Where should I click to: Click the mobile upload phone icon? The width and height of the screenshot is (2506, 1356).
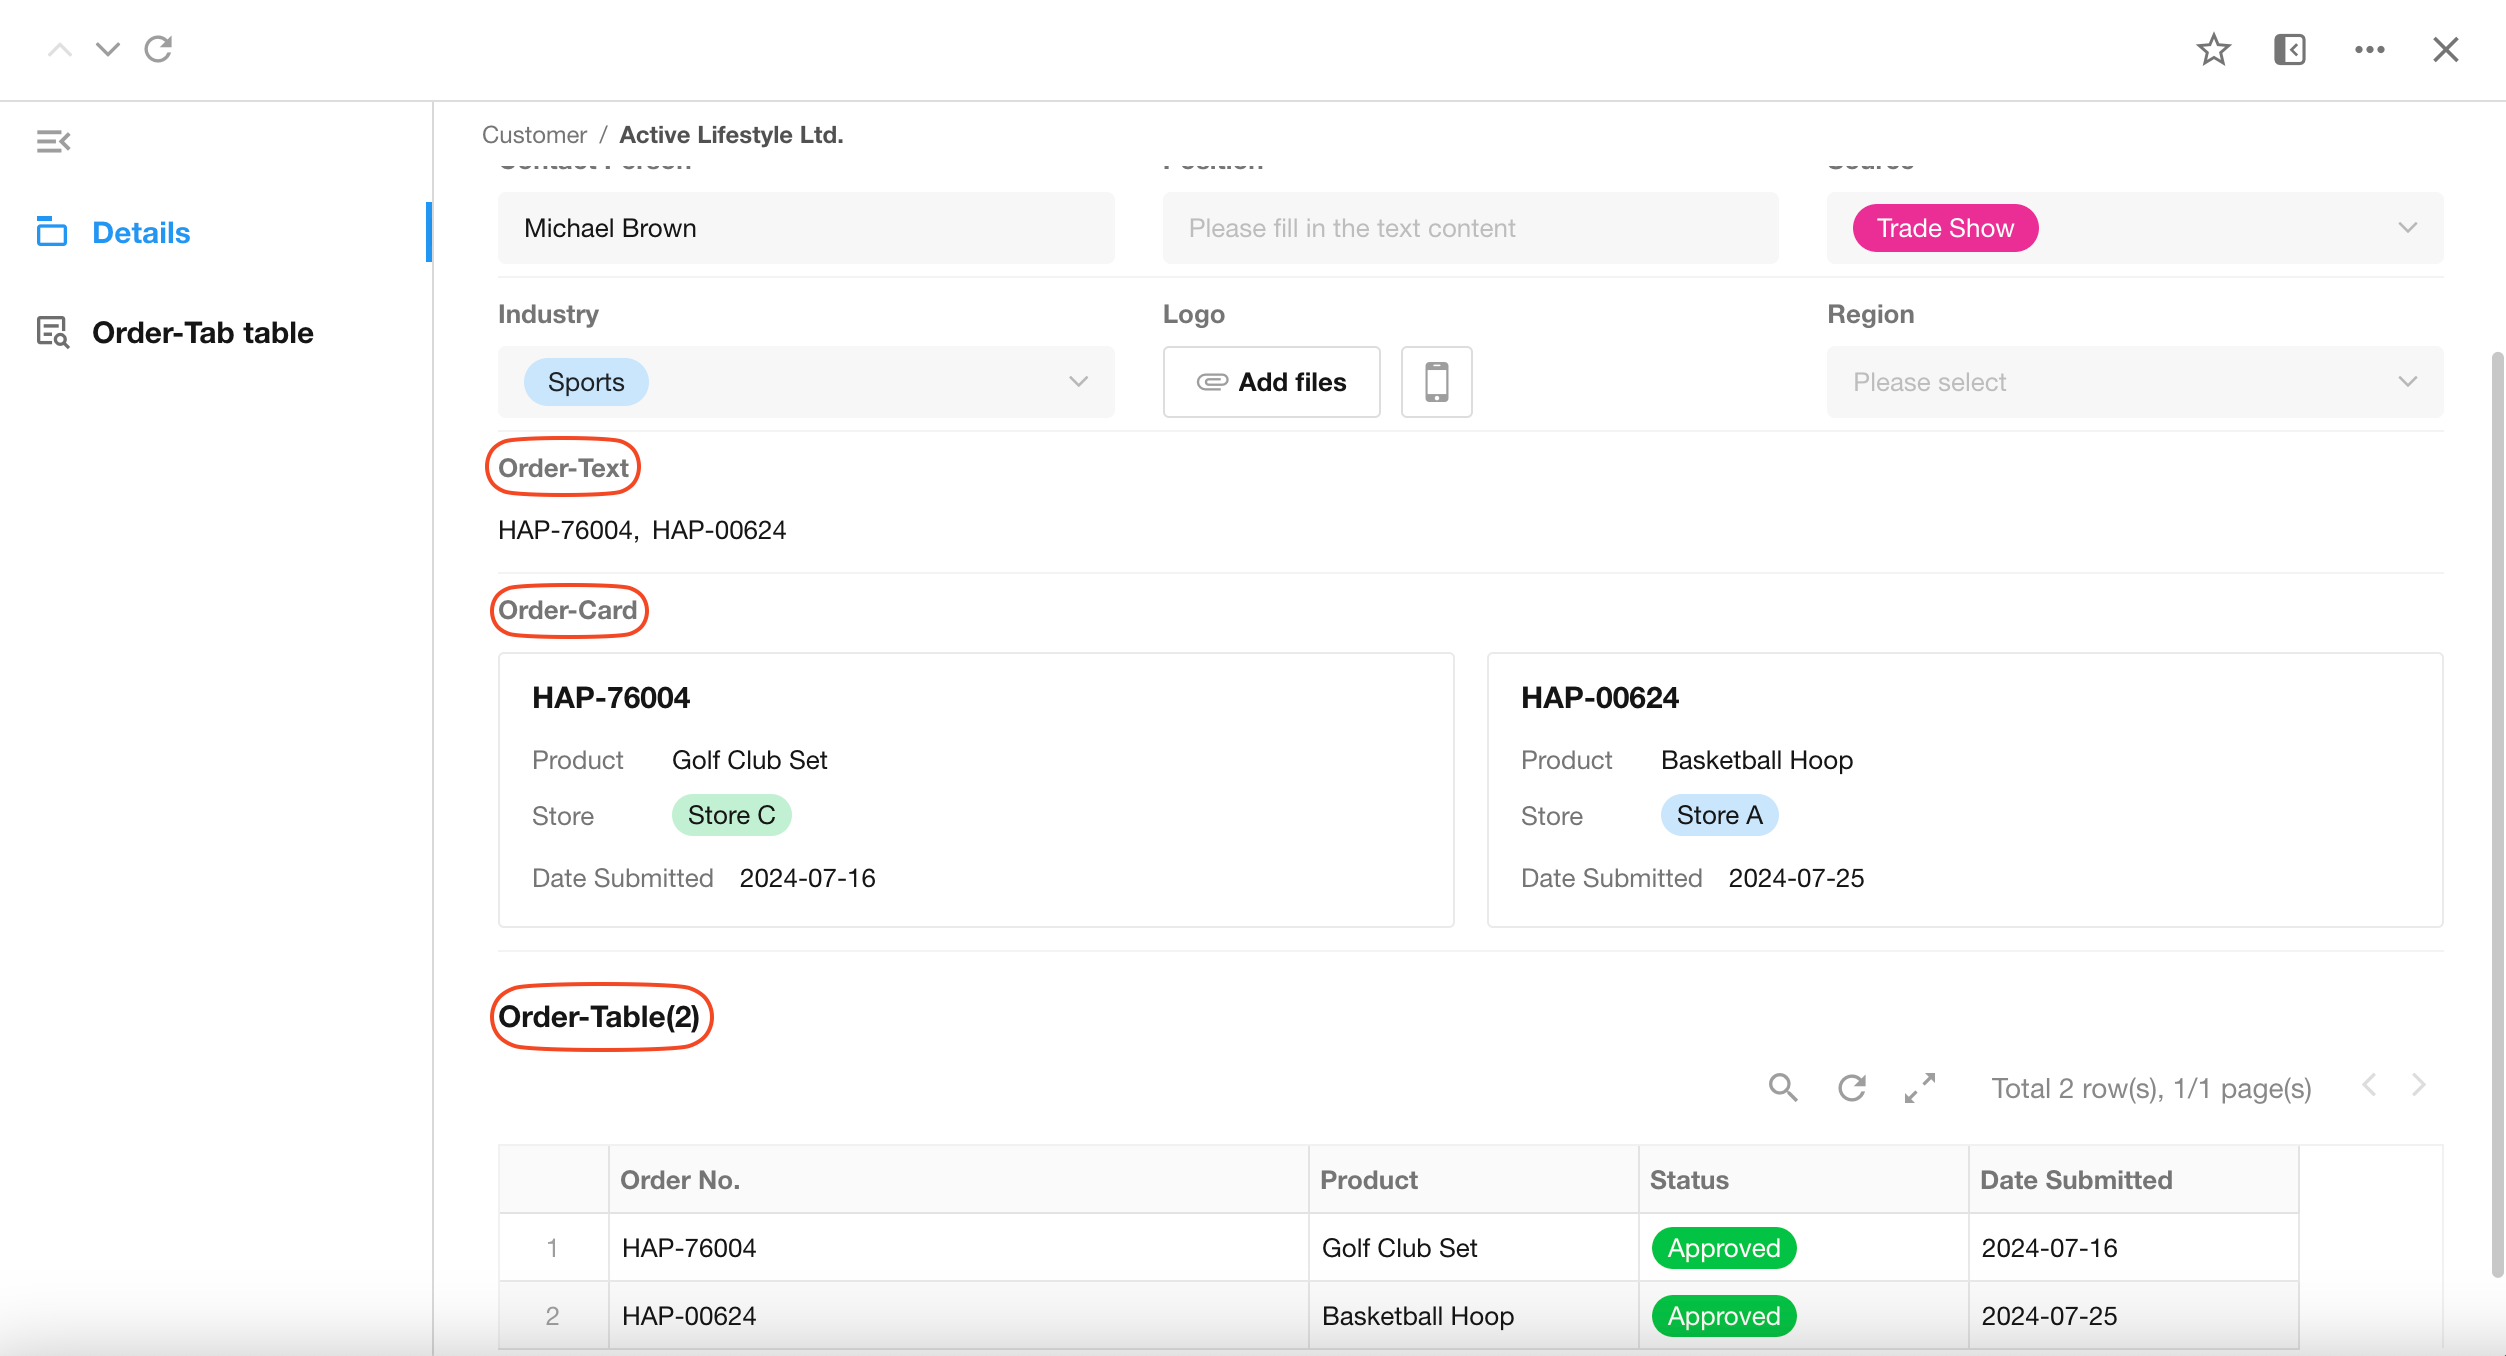(x=1436, y=382)
